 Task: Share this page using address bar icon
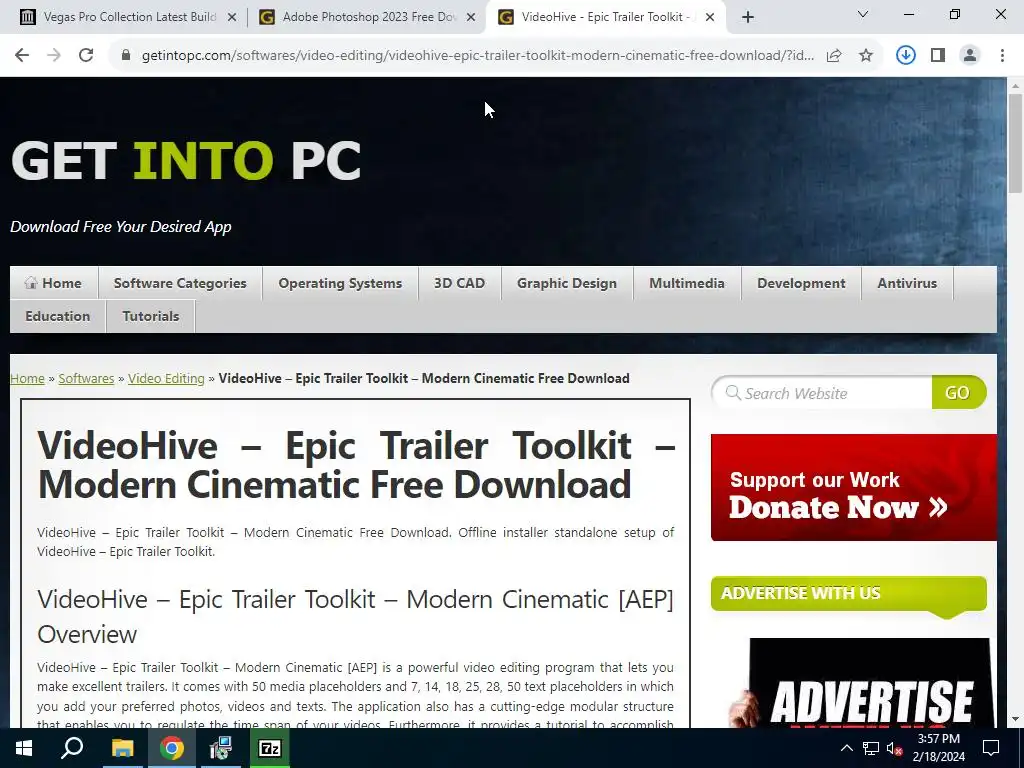[x=834, y=56]
